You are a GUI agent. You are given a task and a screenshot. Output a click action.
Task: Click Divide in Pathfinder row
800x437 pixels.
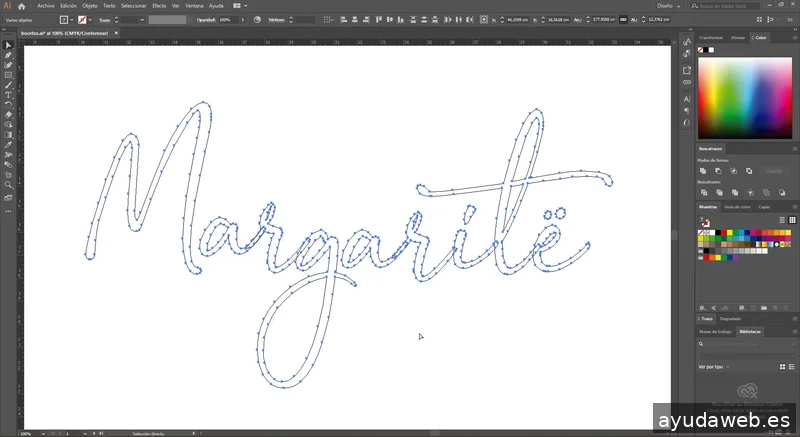pos(704,193)
